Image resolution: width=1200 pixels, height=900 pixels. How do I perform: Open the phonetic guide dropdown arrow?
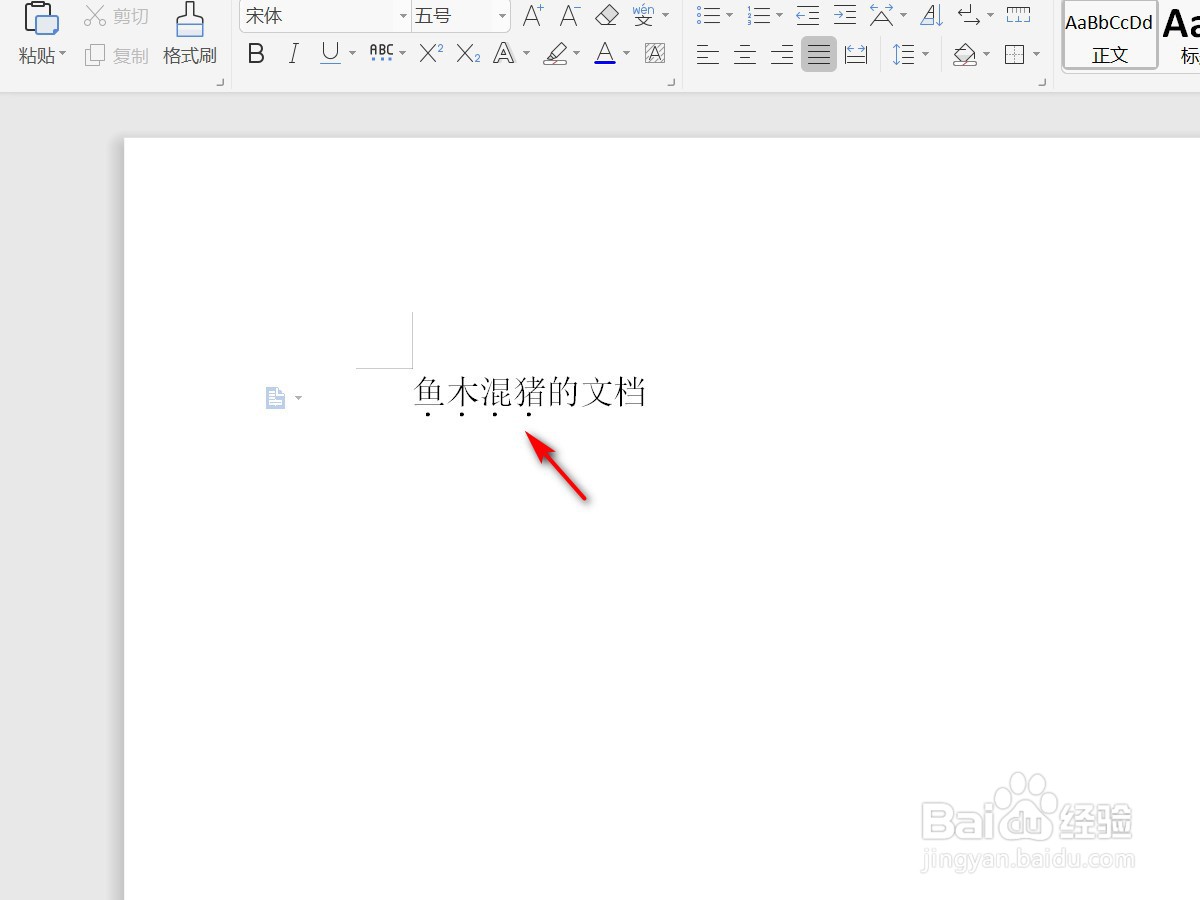(666, 16)
